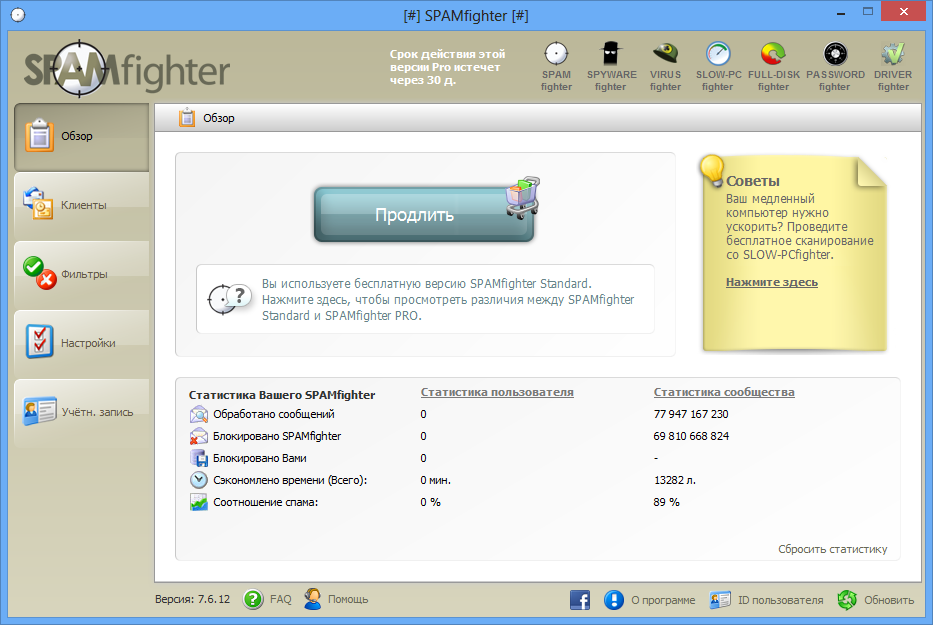Open PASSWORD fighter product icon
The height and width of the screenshot is (625, 933).
(x=835, y=66)
